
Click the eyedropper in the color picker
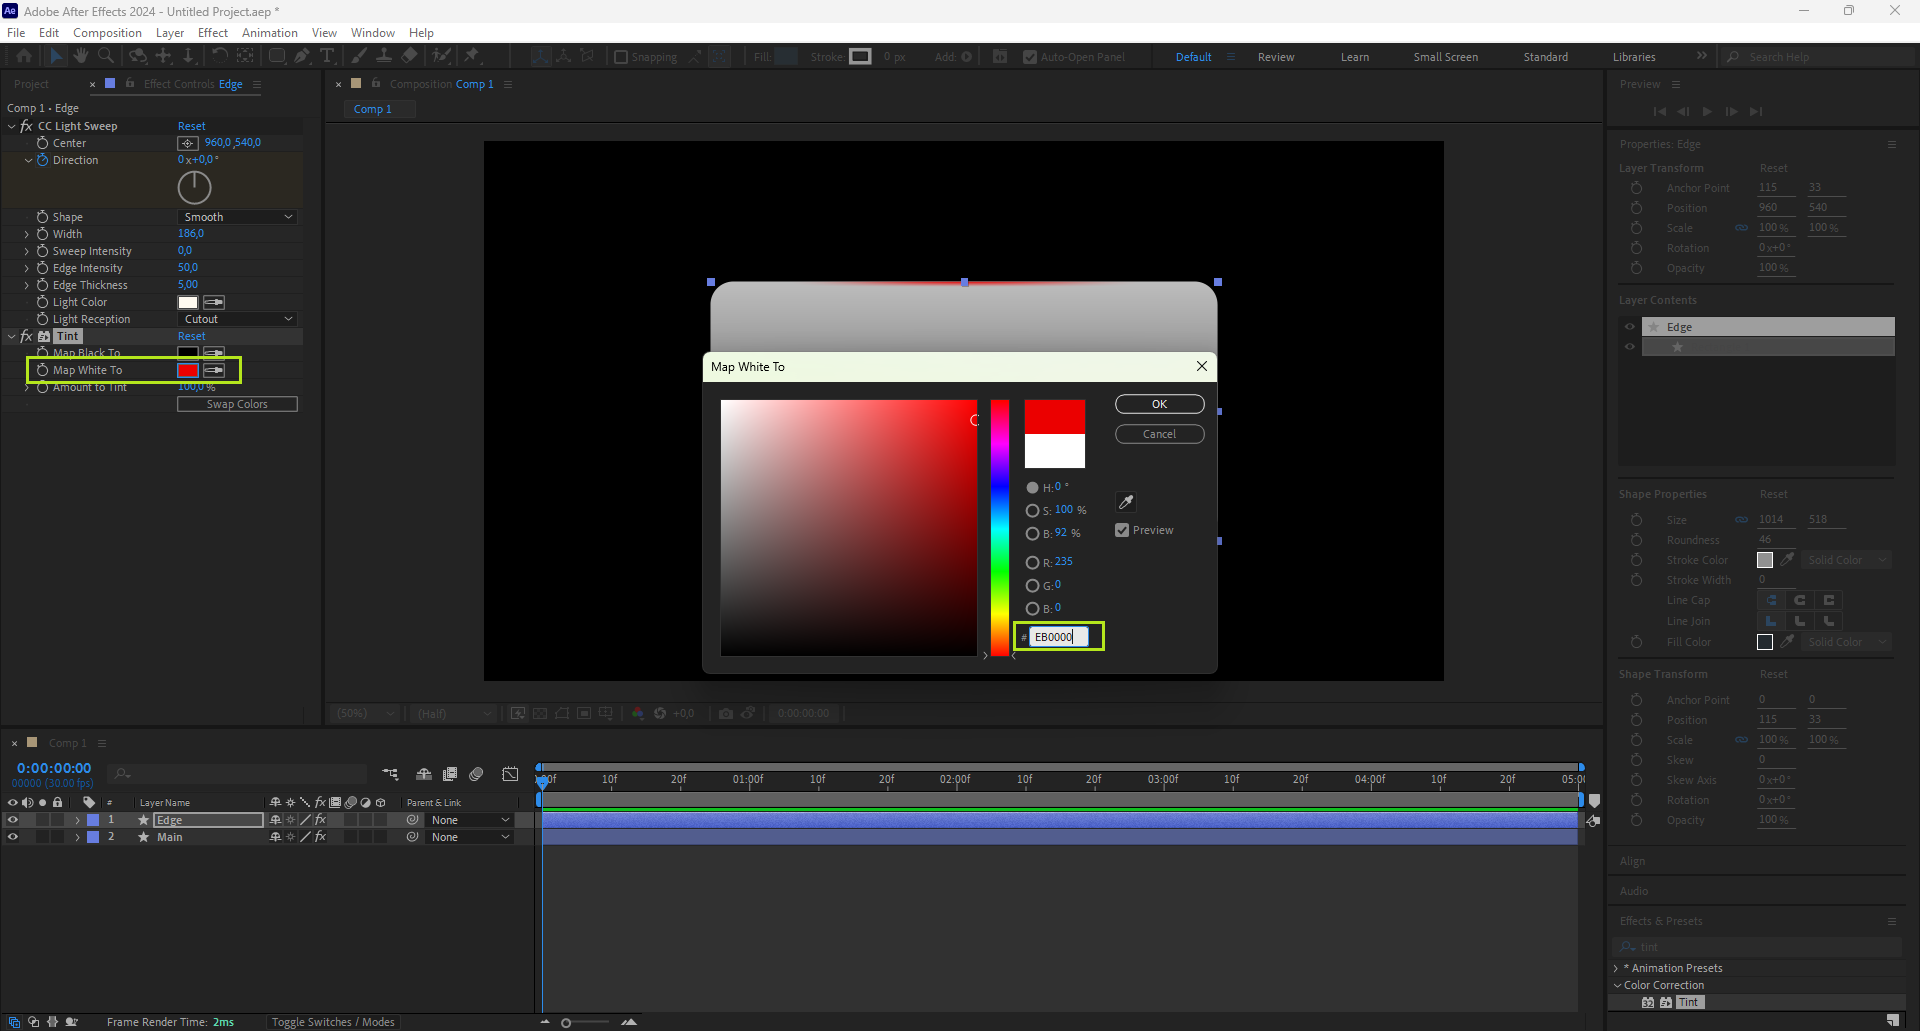point(1126,502)
